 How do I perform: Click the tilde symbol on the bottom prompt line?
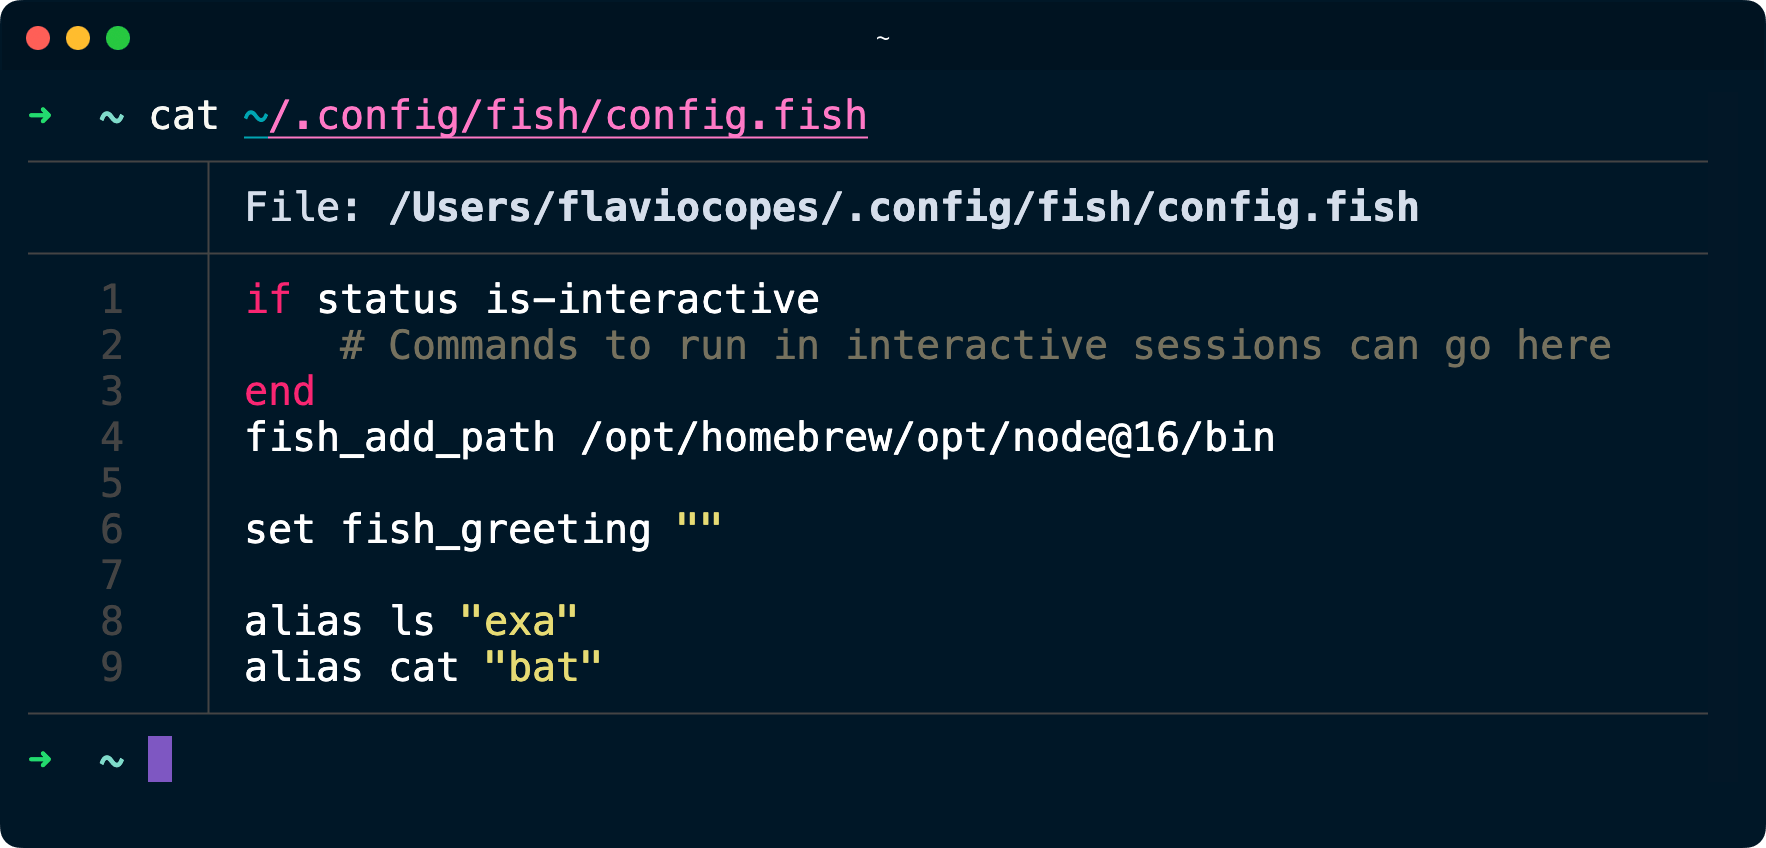click(110, 759)
